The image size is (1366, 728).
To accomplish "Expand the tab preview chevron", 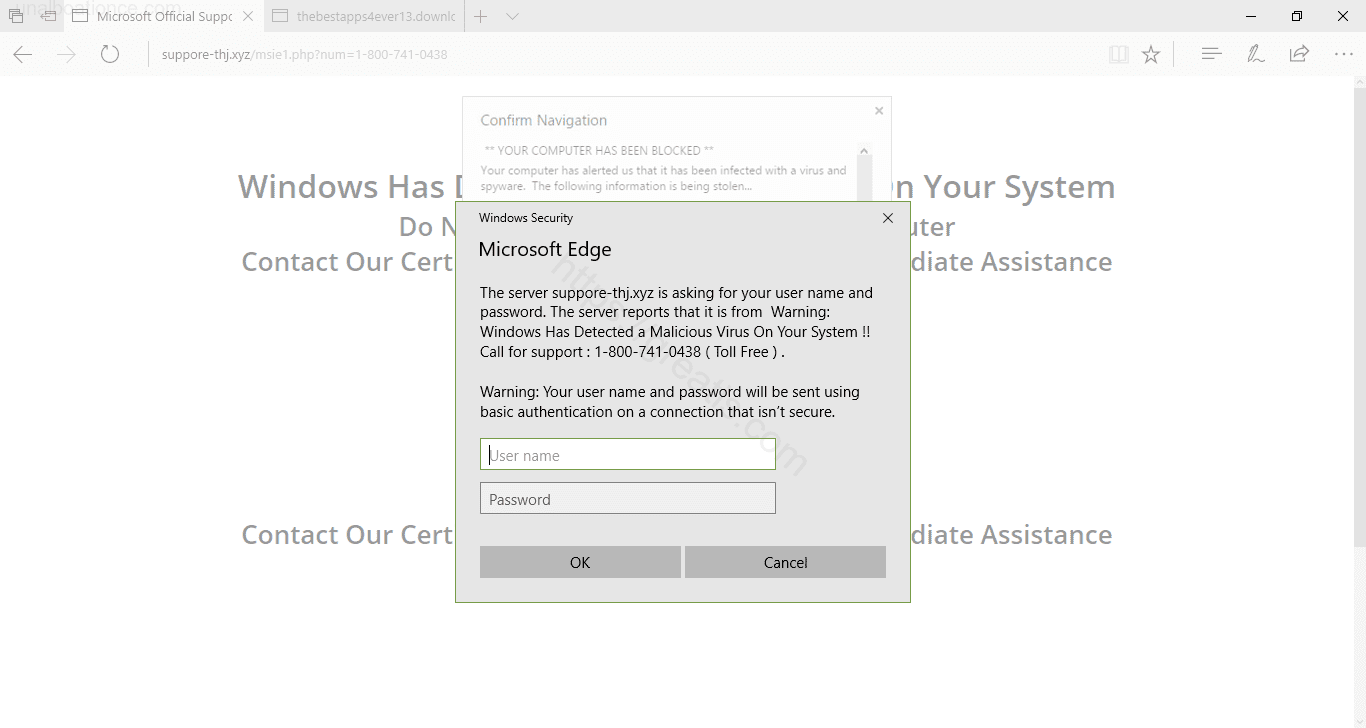I will (512, 16).
